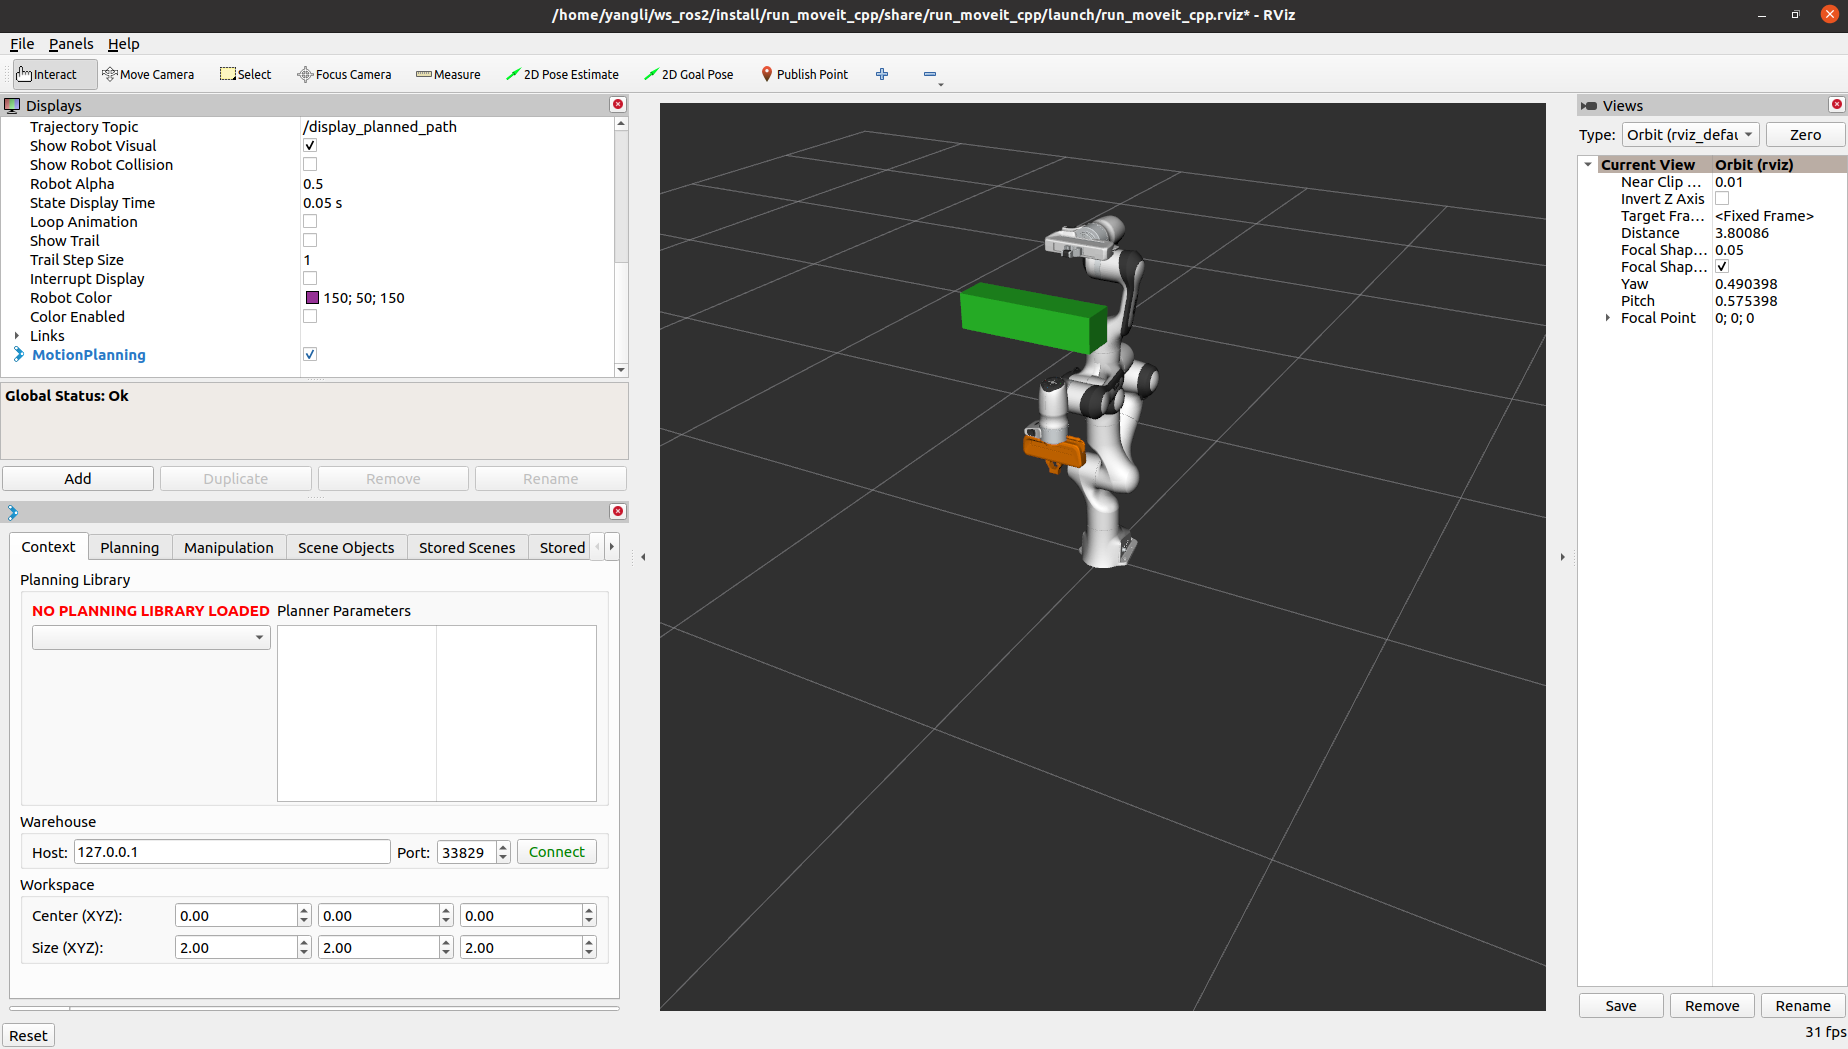This screenshot has height=1049, width=1848.
Task: Open the view Type dropdown
Action: 1690,134
